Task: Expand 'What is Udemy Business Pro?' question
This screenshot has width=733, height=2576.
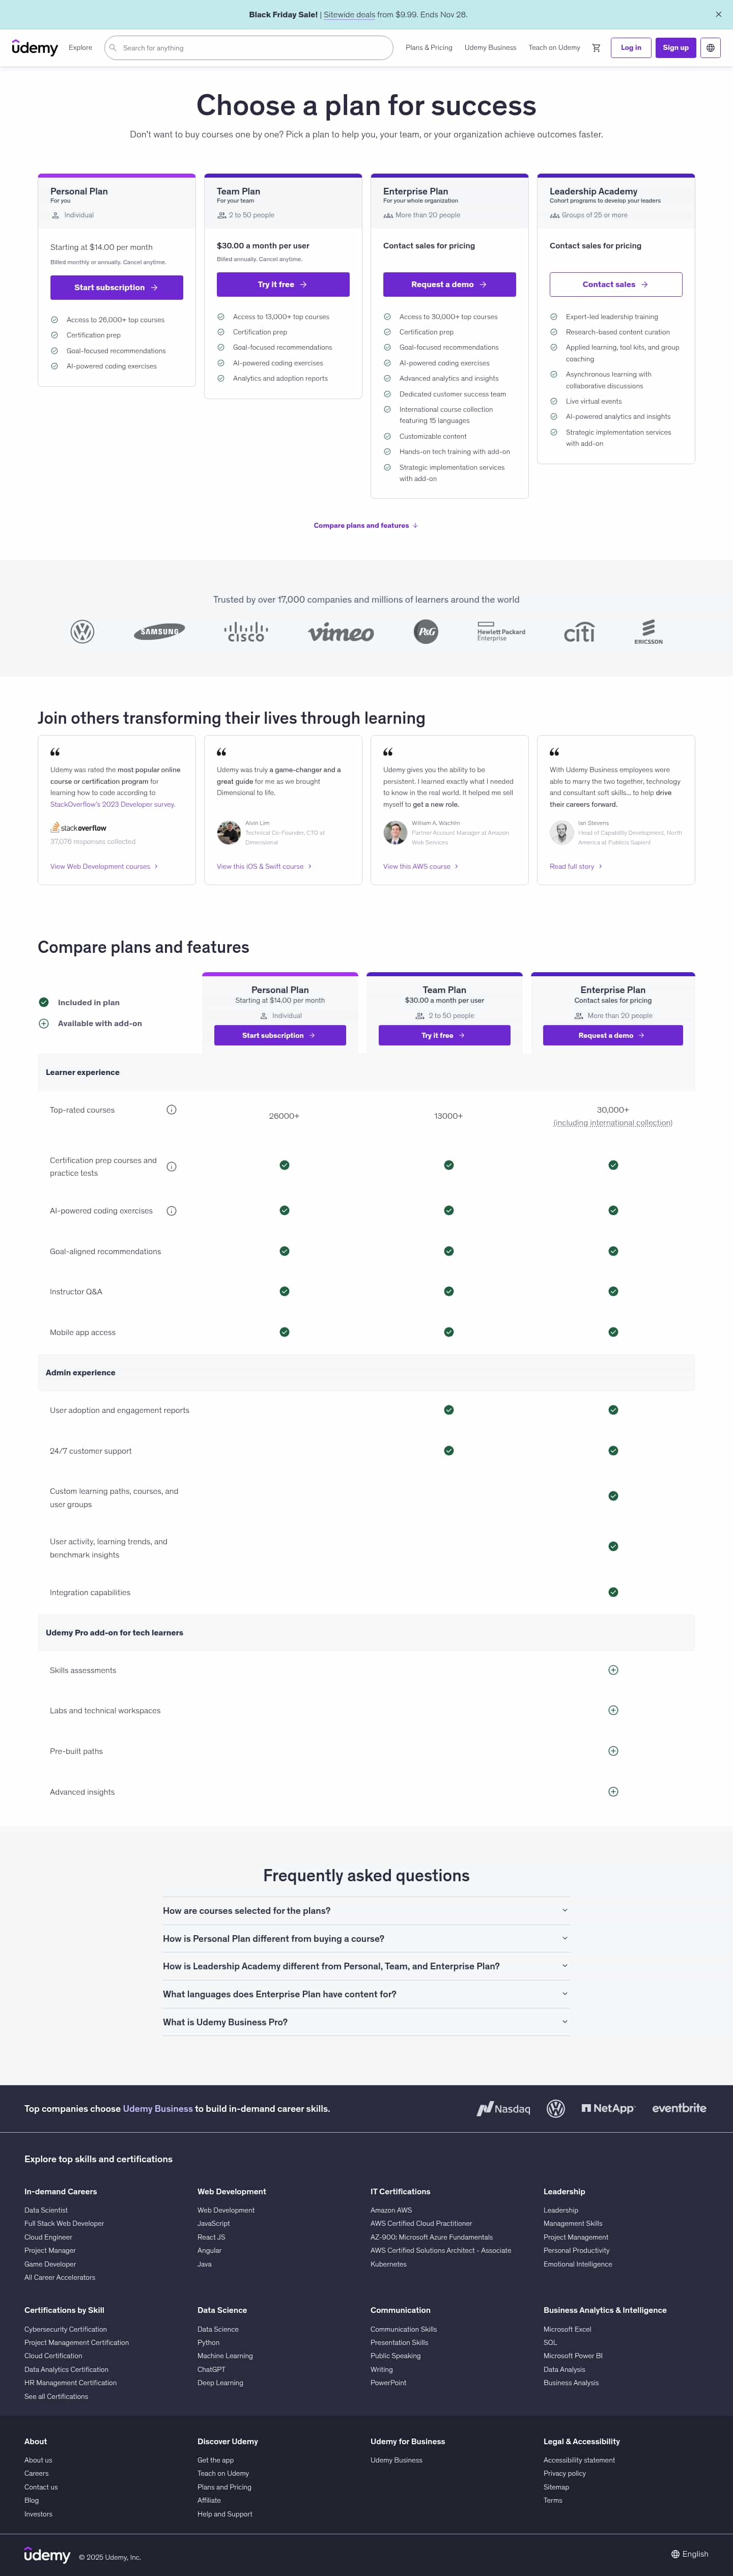Action: pyautogui.click(x=366, y=2022)
